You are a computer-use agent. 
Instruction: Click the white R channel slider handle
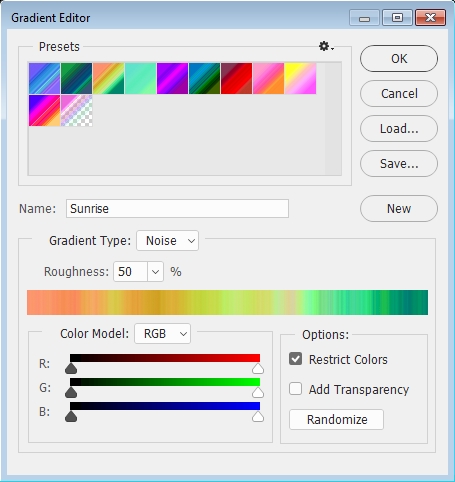pyautogui.click(x=258, y=369)
